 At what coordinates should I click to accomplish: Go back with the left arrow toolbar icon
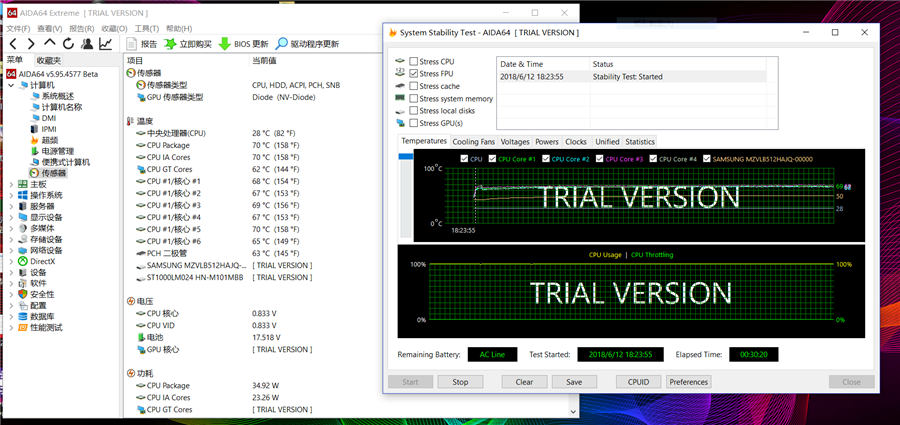pos(13,44)
